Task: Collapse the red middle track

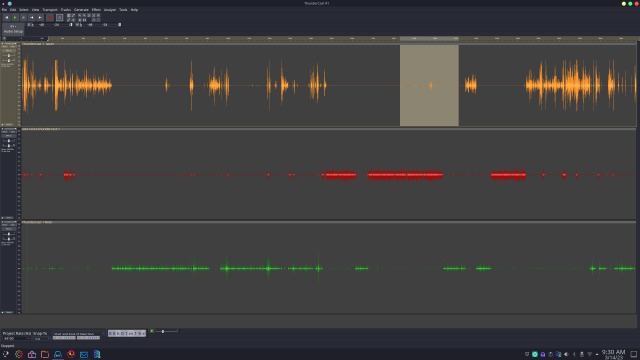Action: pos(2,218)
